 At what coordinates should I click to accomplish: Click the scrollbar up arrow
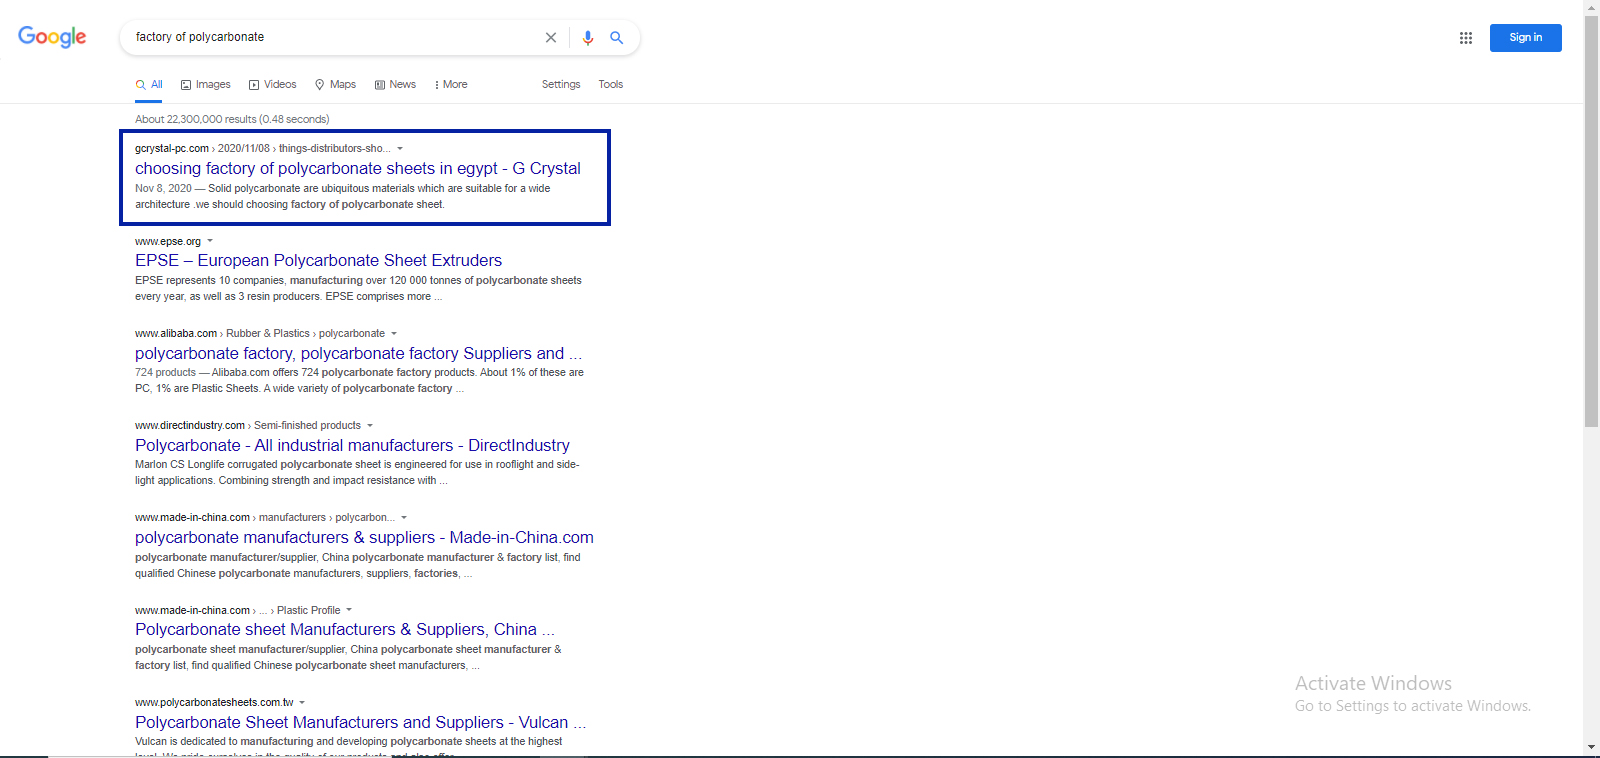[1591, 7]
